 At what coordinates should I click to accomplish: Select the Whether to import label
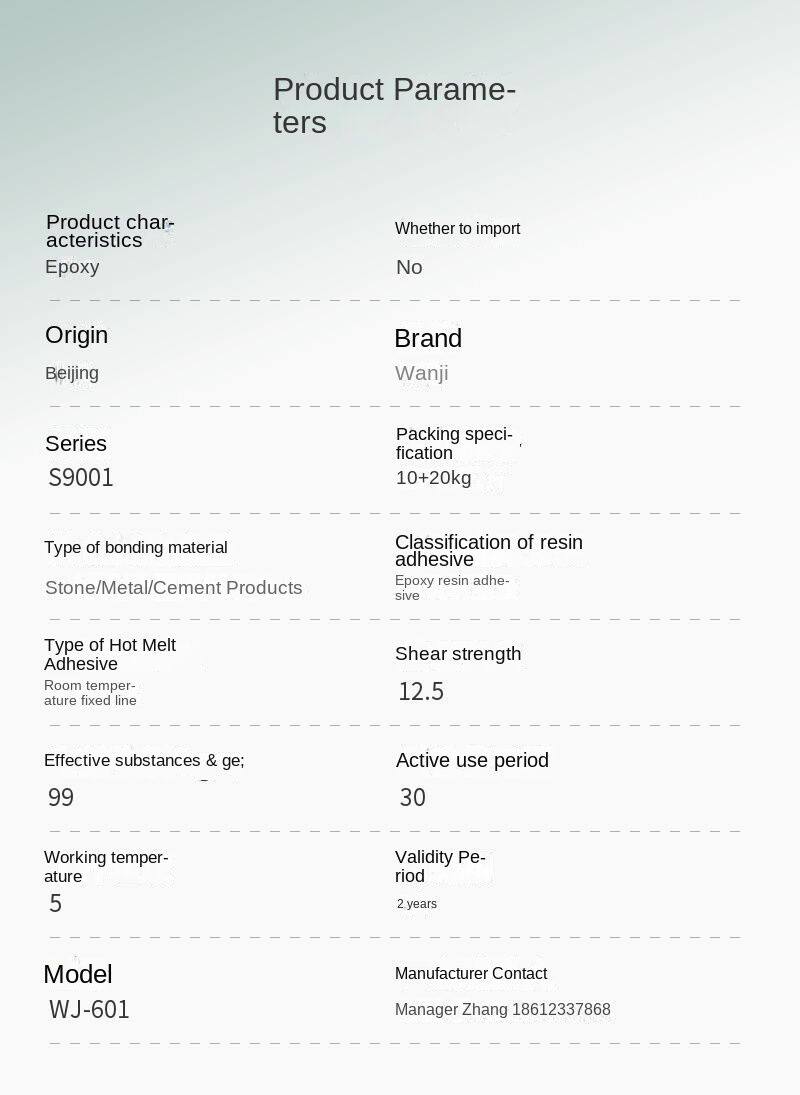tap(457, 229)
